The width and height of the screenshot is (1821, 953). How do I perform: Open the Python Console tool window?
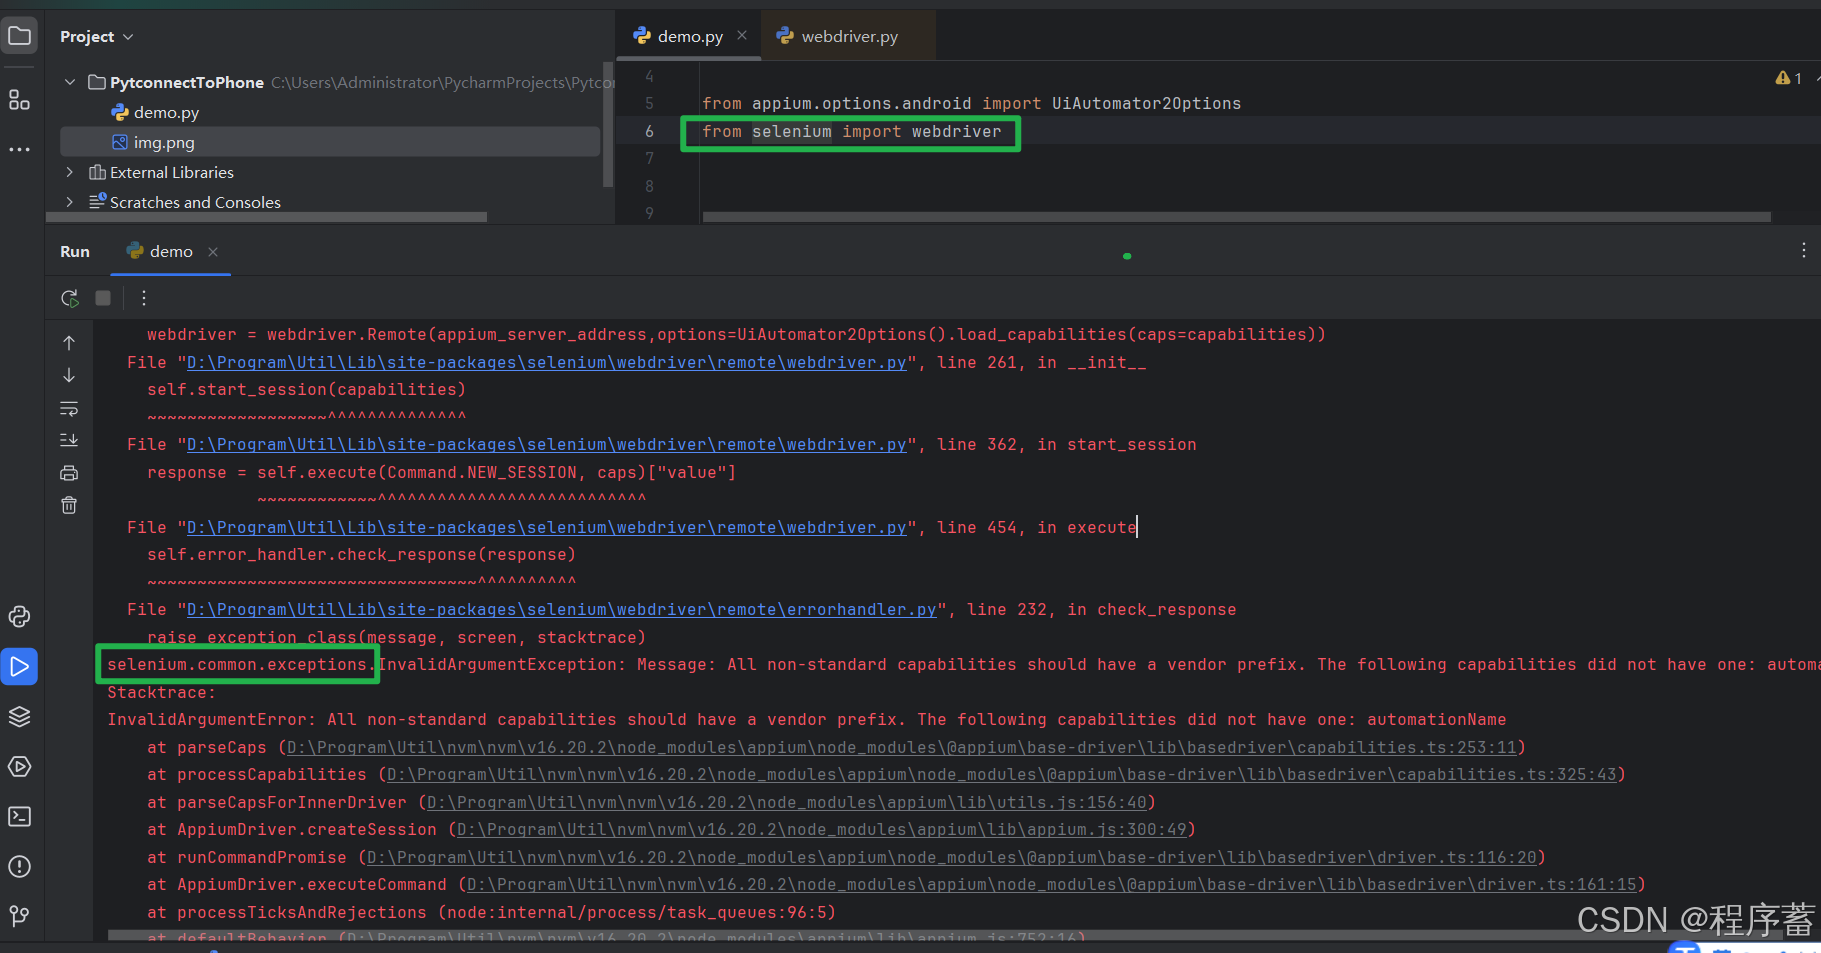(x=19, y=617)
